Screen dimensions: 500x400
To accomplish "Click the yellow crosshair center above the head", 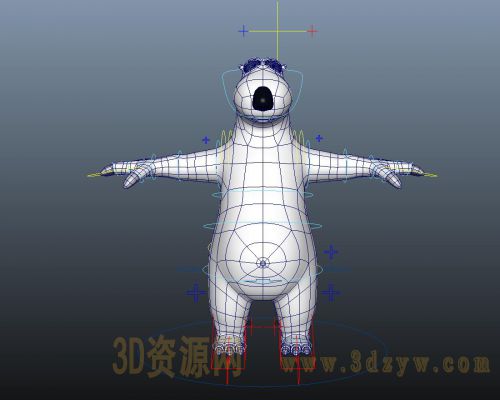I will click(x=277, y=31).
